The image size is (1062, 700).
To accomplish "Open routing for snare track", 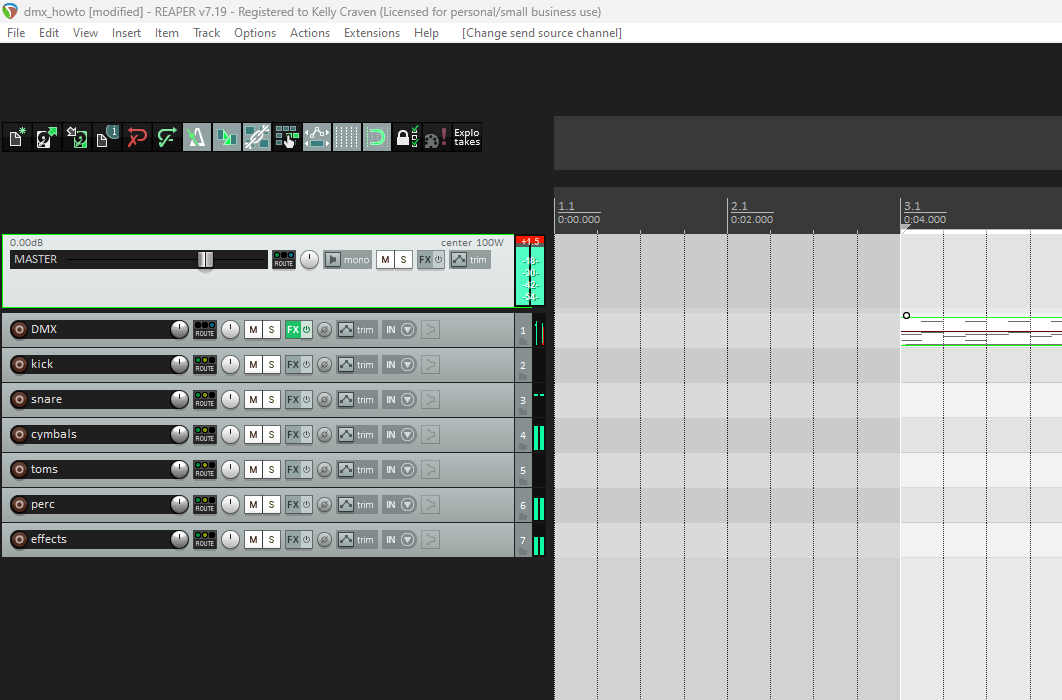I will coord(205,399).
